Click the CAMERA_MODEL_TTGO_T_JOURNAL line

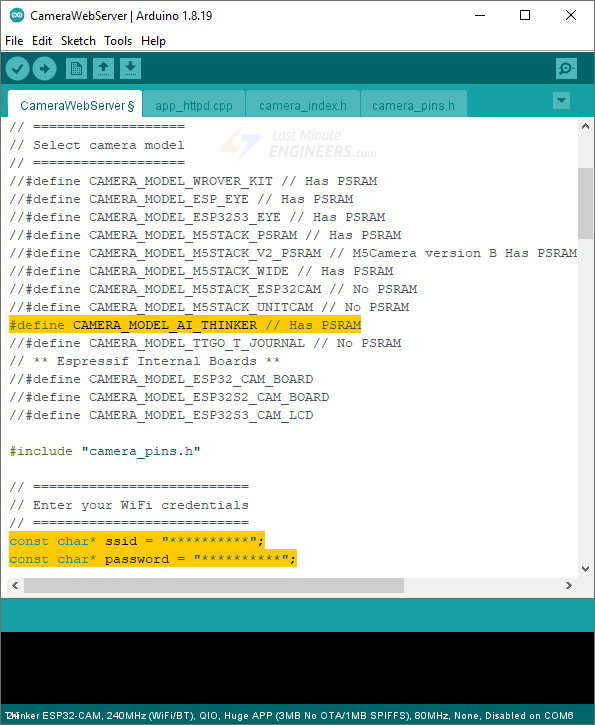205,343
